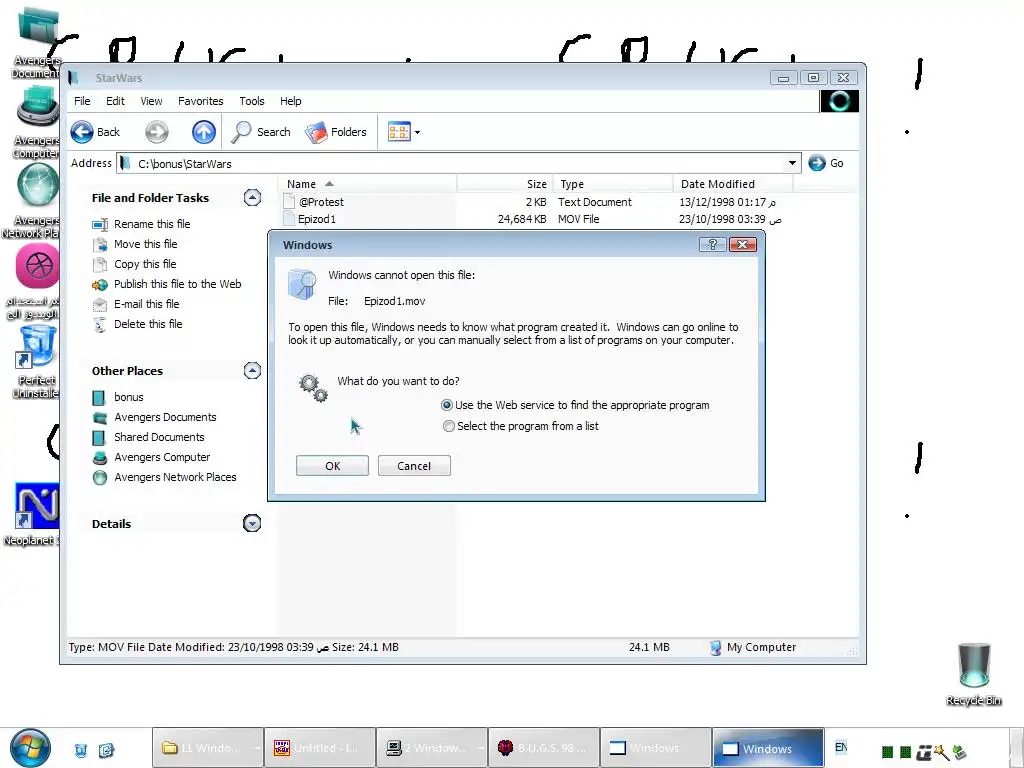The height and width of the screenshot is (768, 1024).
Task: Toggle the Folders pane button
Action: (x=336, y=132)
